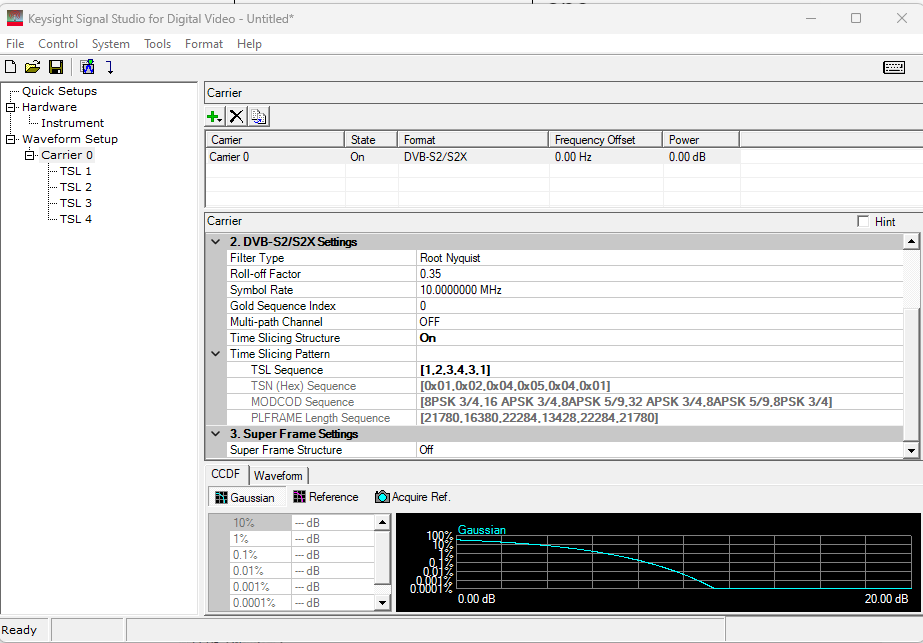Collapse the Waveform Setup tree node
This screenshot has height=643, width=923.
[11, 140]
